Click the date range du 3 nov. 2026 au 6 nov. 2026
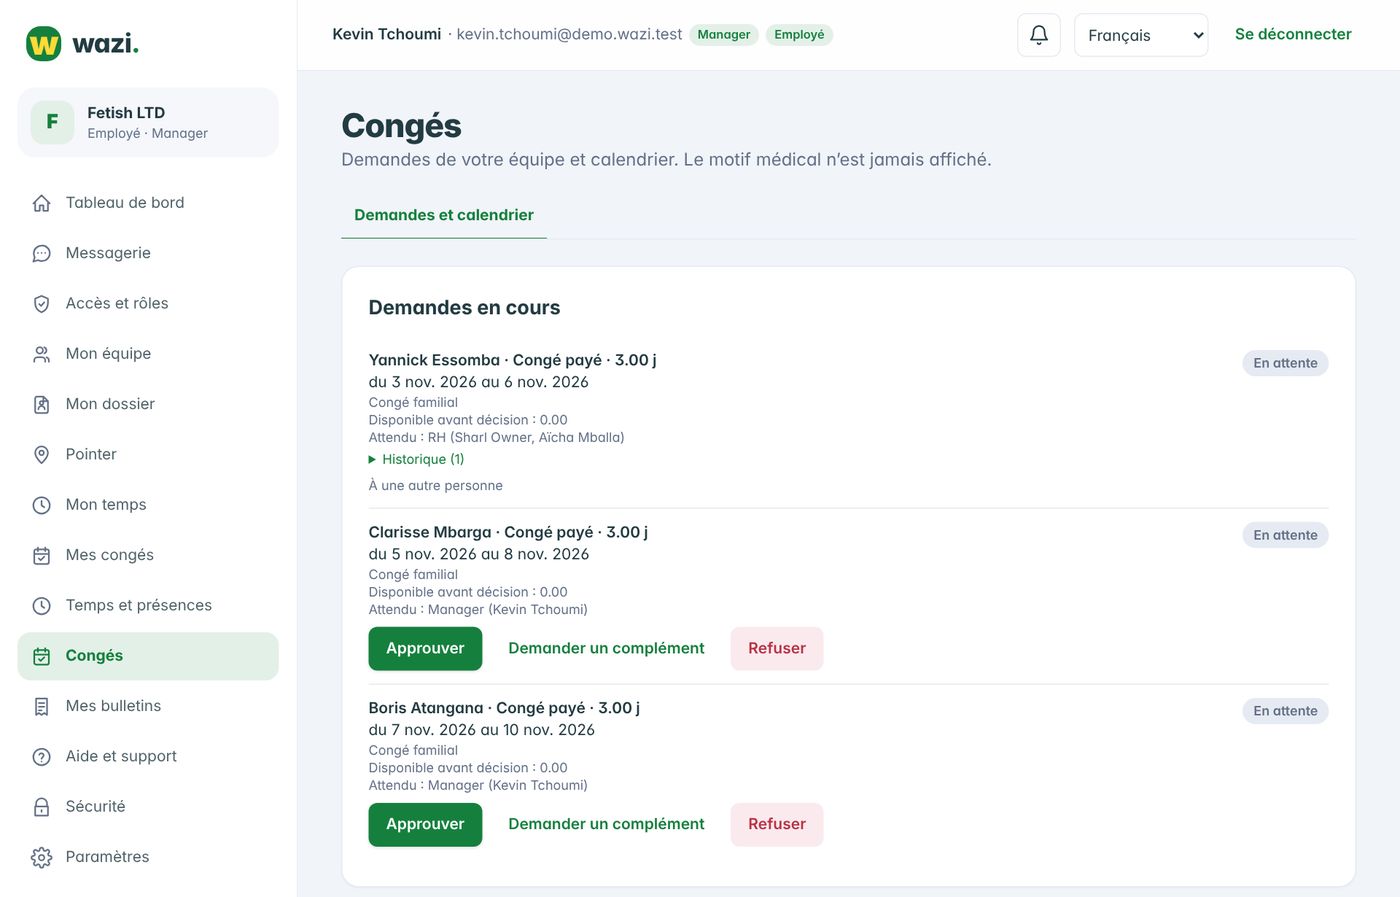 [x=478, y=382]
